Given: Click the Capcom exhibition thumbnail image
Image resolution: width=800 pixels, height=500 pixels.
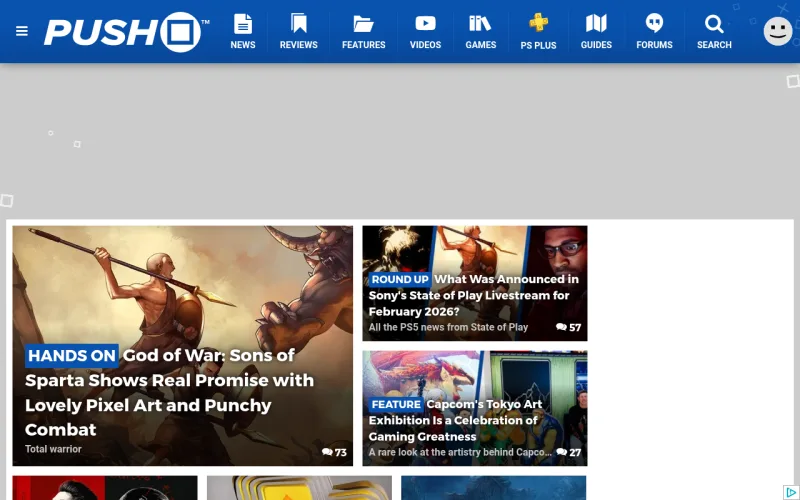Looking at the screenshot, I should (475, 373).
